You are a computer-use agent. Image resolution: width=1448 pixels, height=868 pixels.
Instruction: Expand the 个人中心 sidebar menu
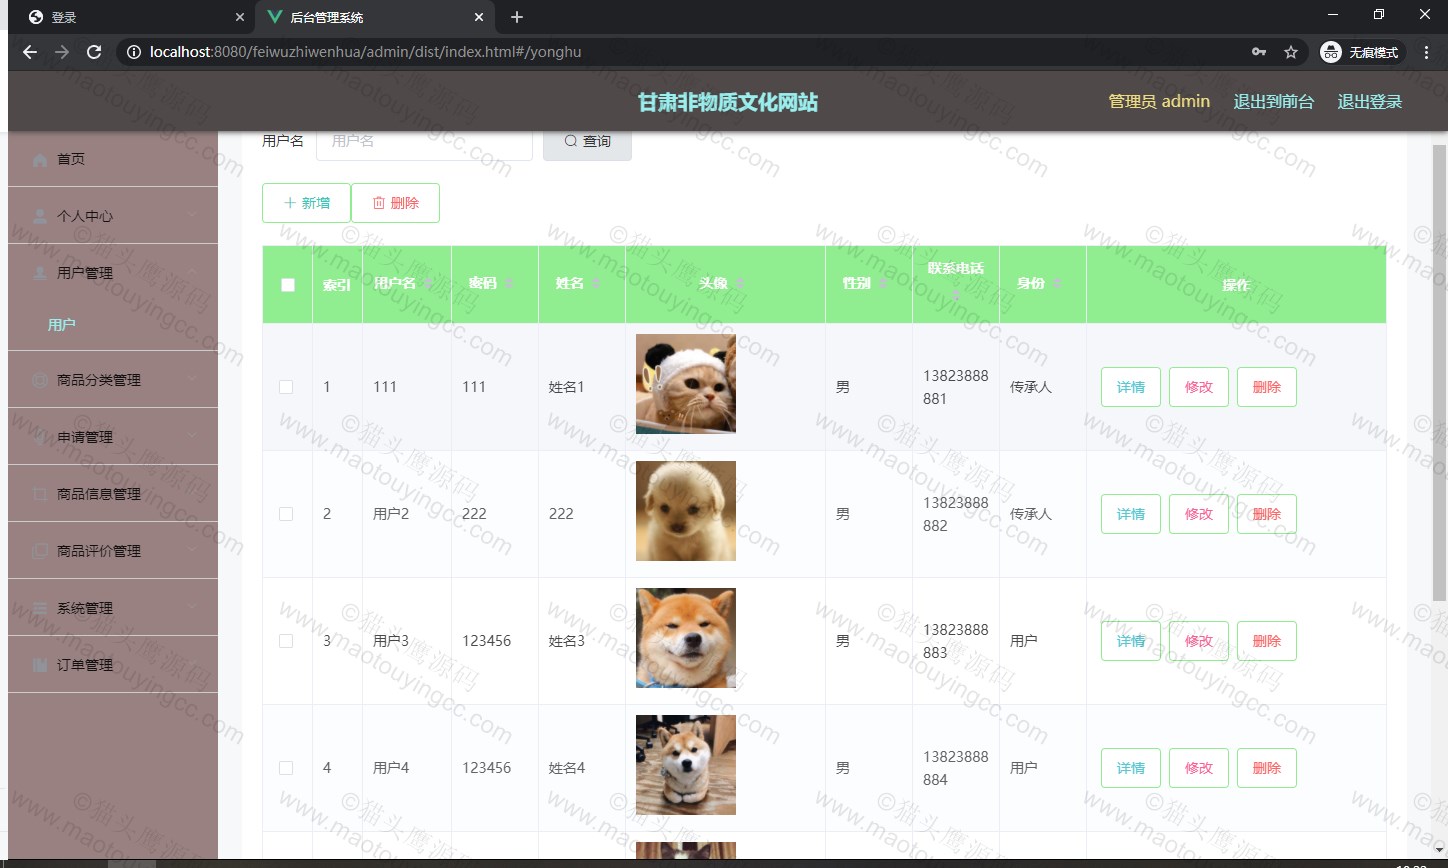[x=113, y=216]
